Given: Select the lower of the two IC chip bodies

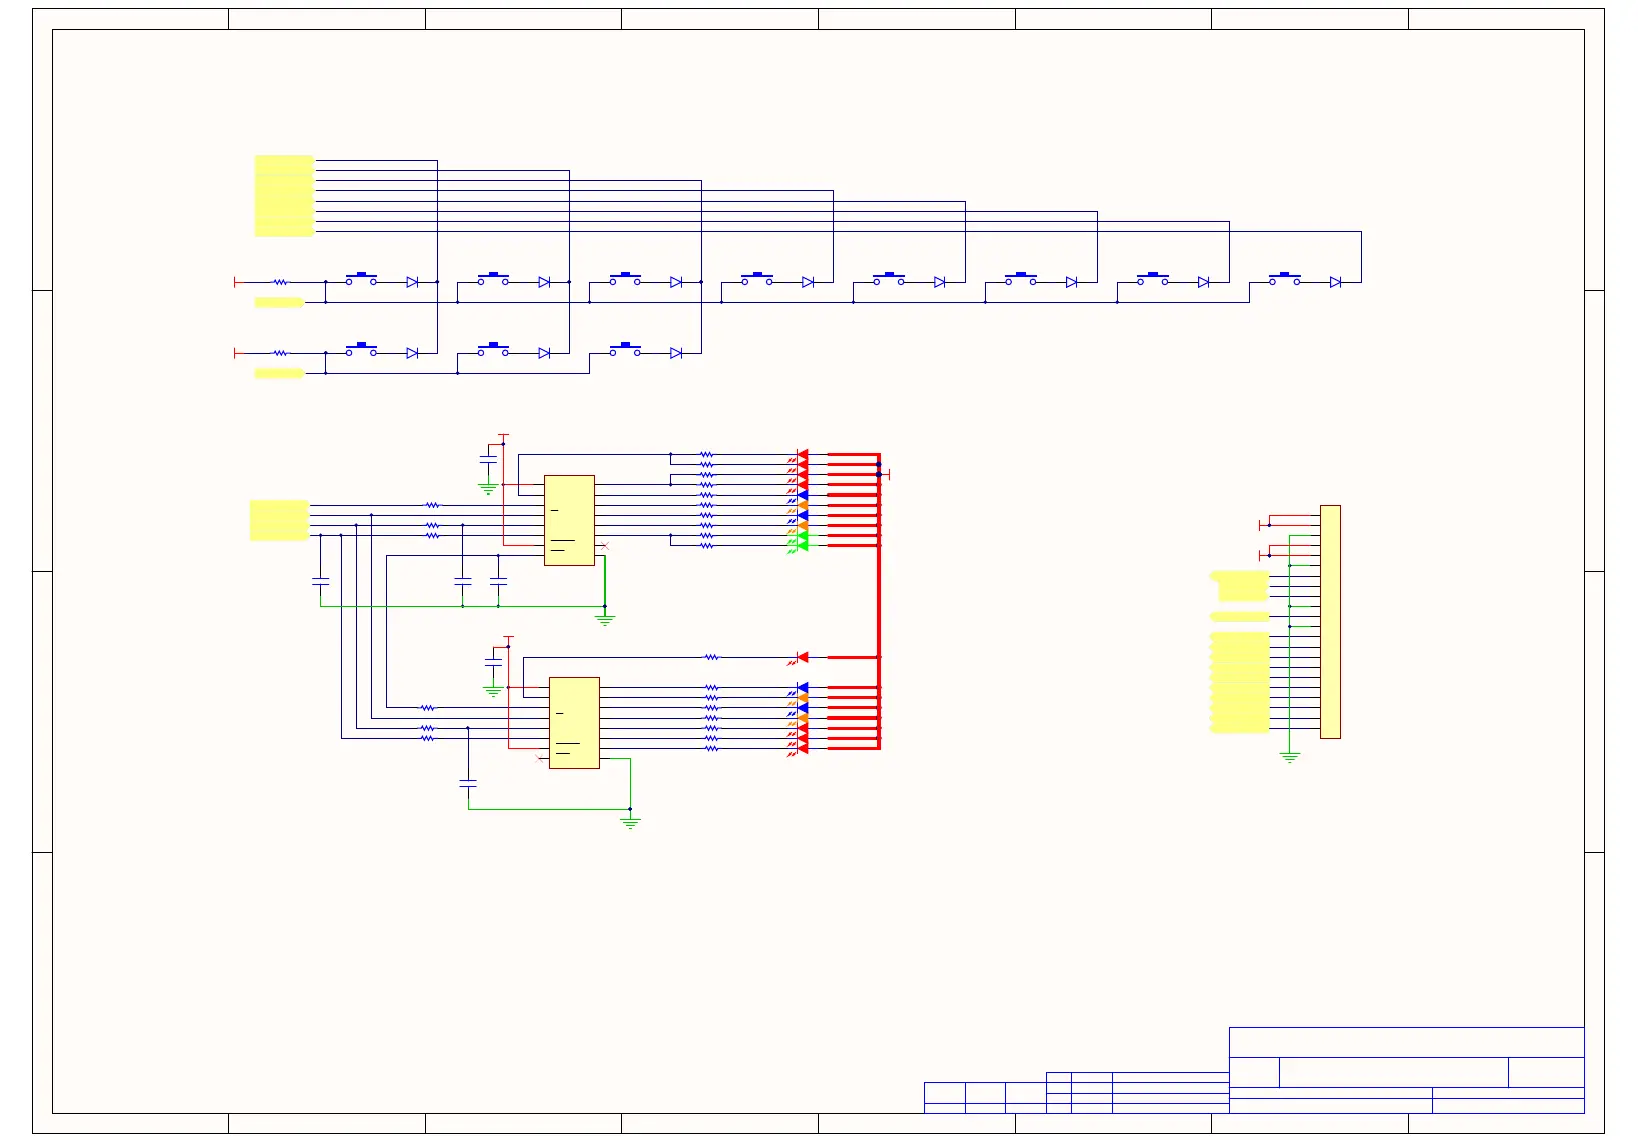Looking at the screenshot, I should tap(574, 723).
